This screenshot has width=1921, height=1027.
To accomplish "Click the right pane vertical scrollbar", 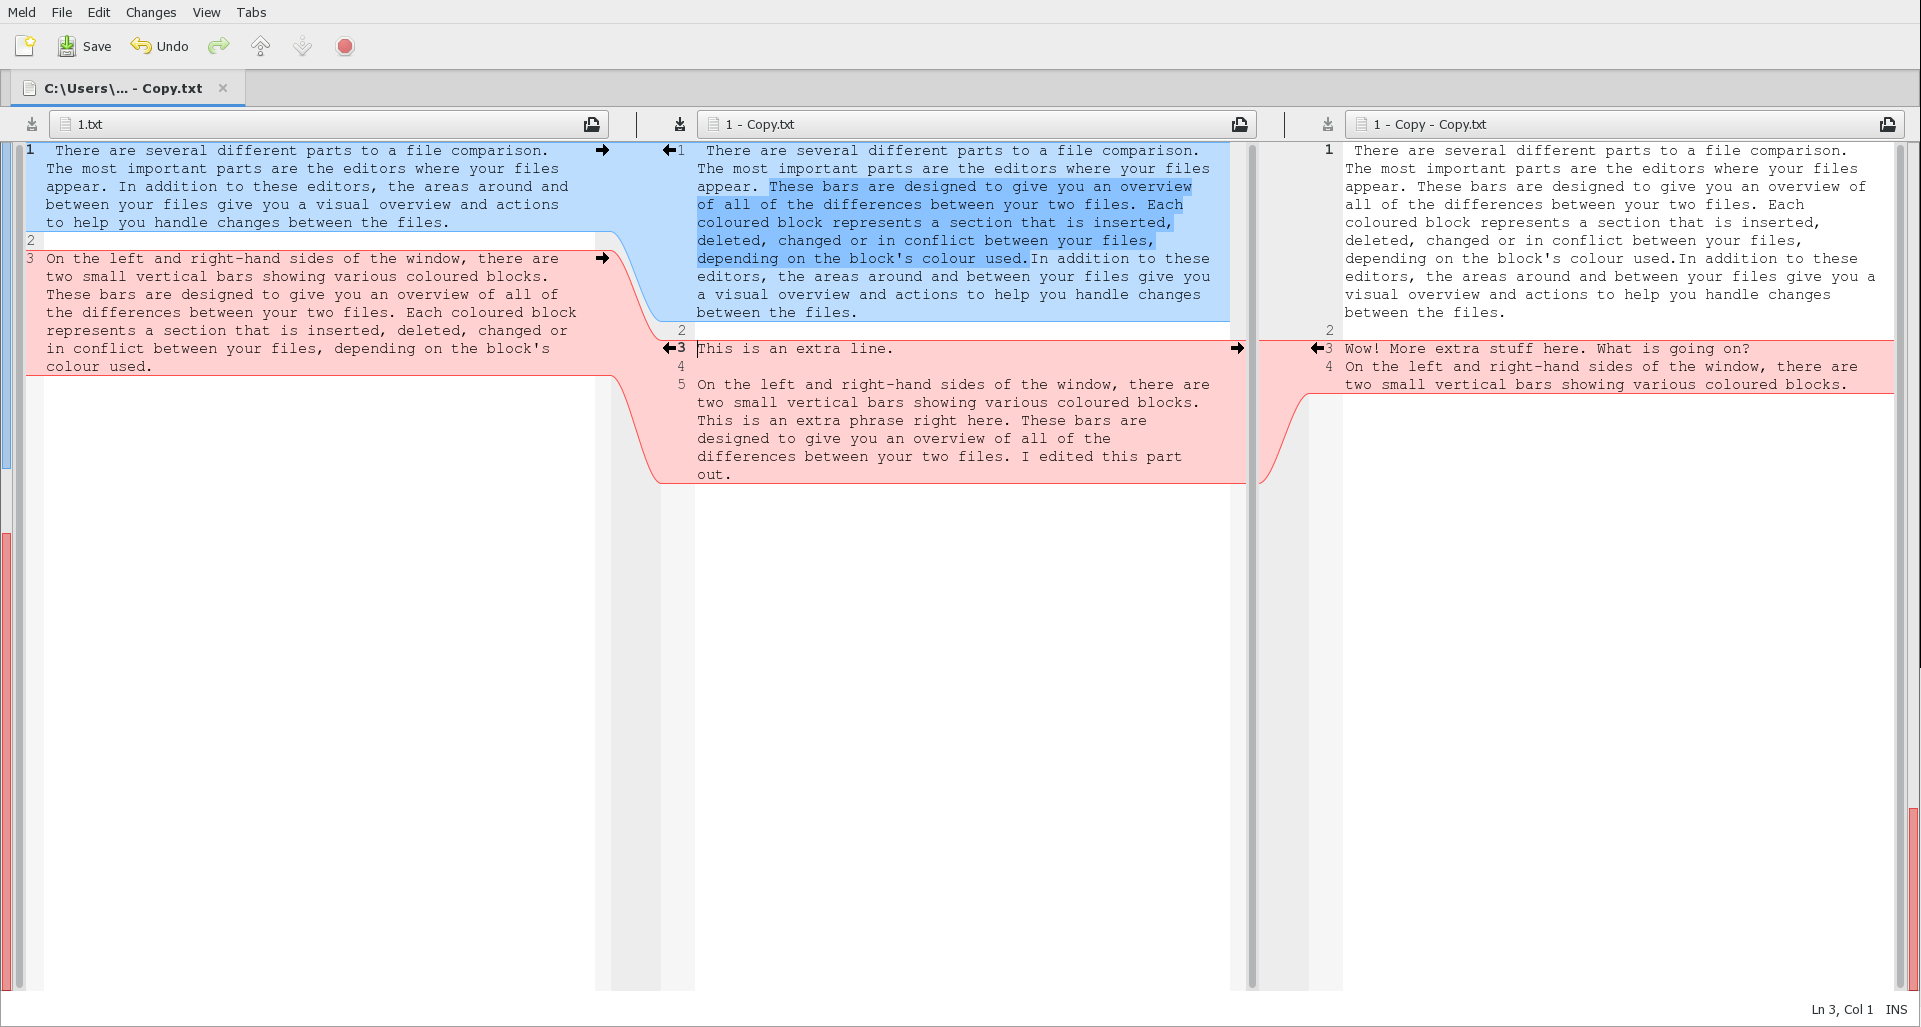I will click(1900, 566).
